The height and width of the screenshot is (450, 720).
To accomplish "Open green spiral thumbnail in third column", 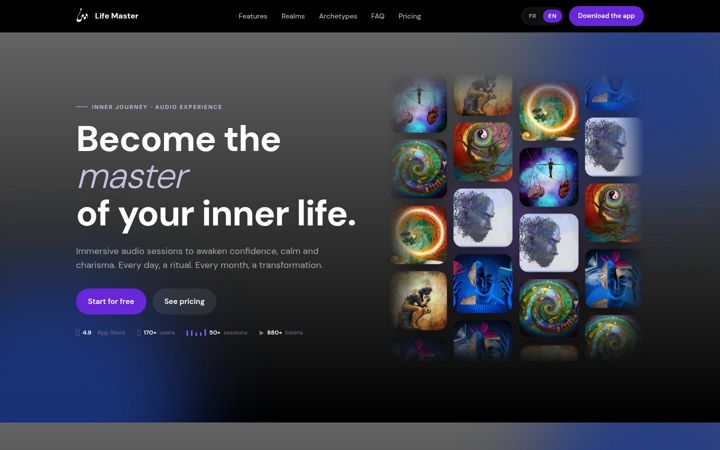I will click(x=549, y=308).
